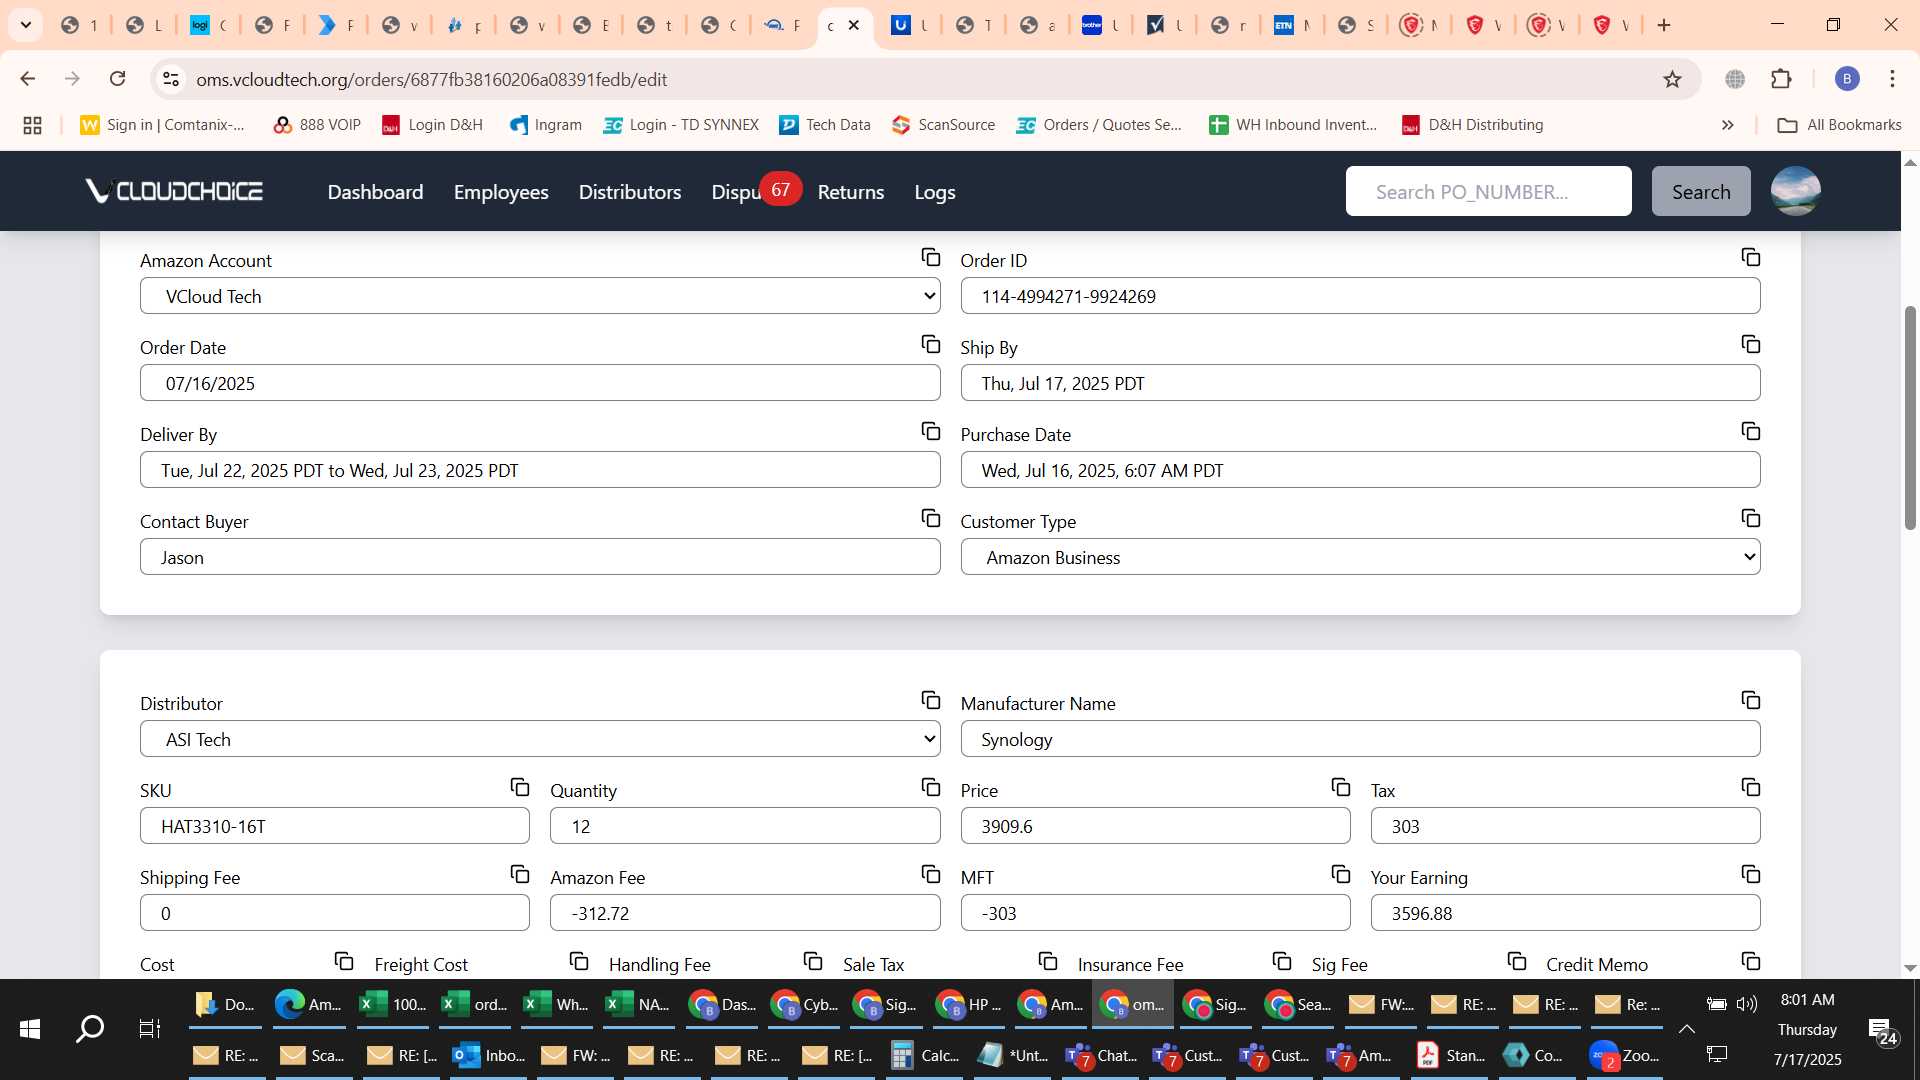This screenshot has width=1920, height=1080.
Task: Copy the Insurance Fee value
Action: coord(1281,962)
